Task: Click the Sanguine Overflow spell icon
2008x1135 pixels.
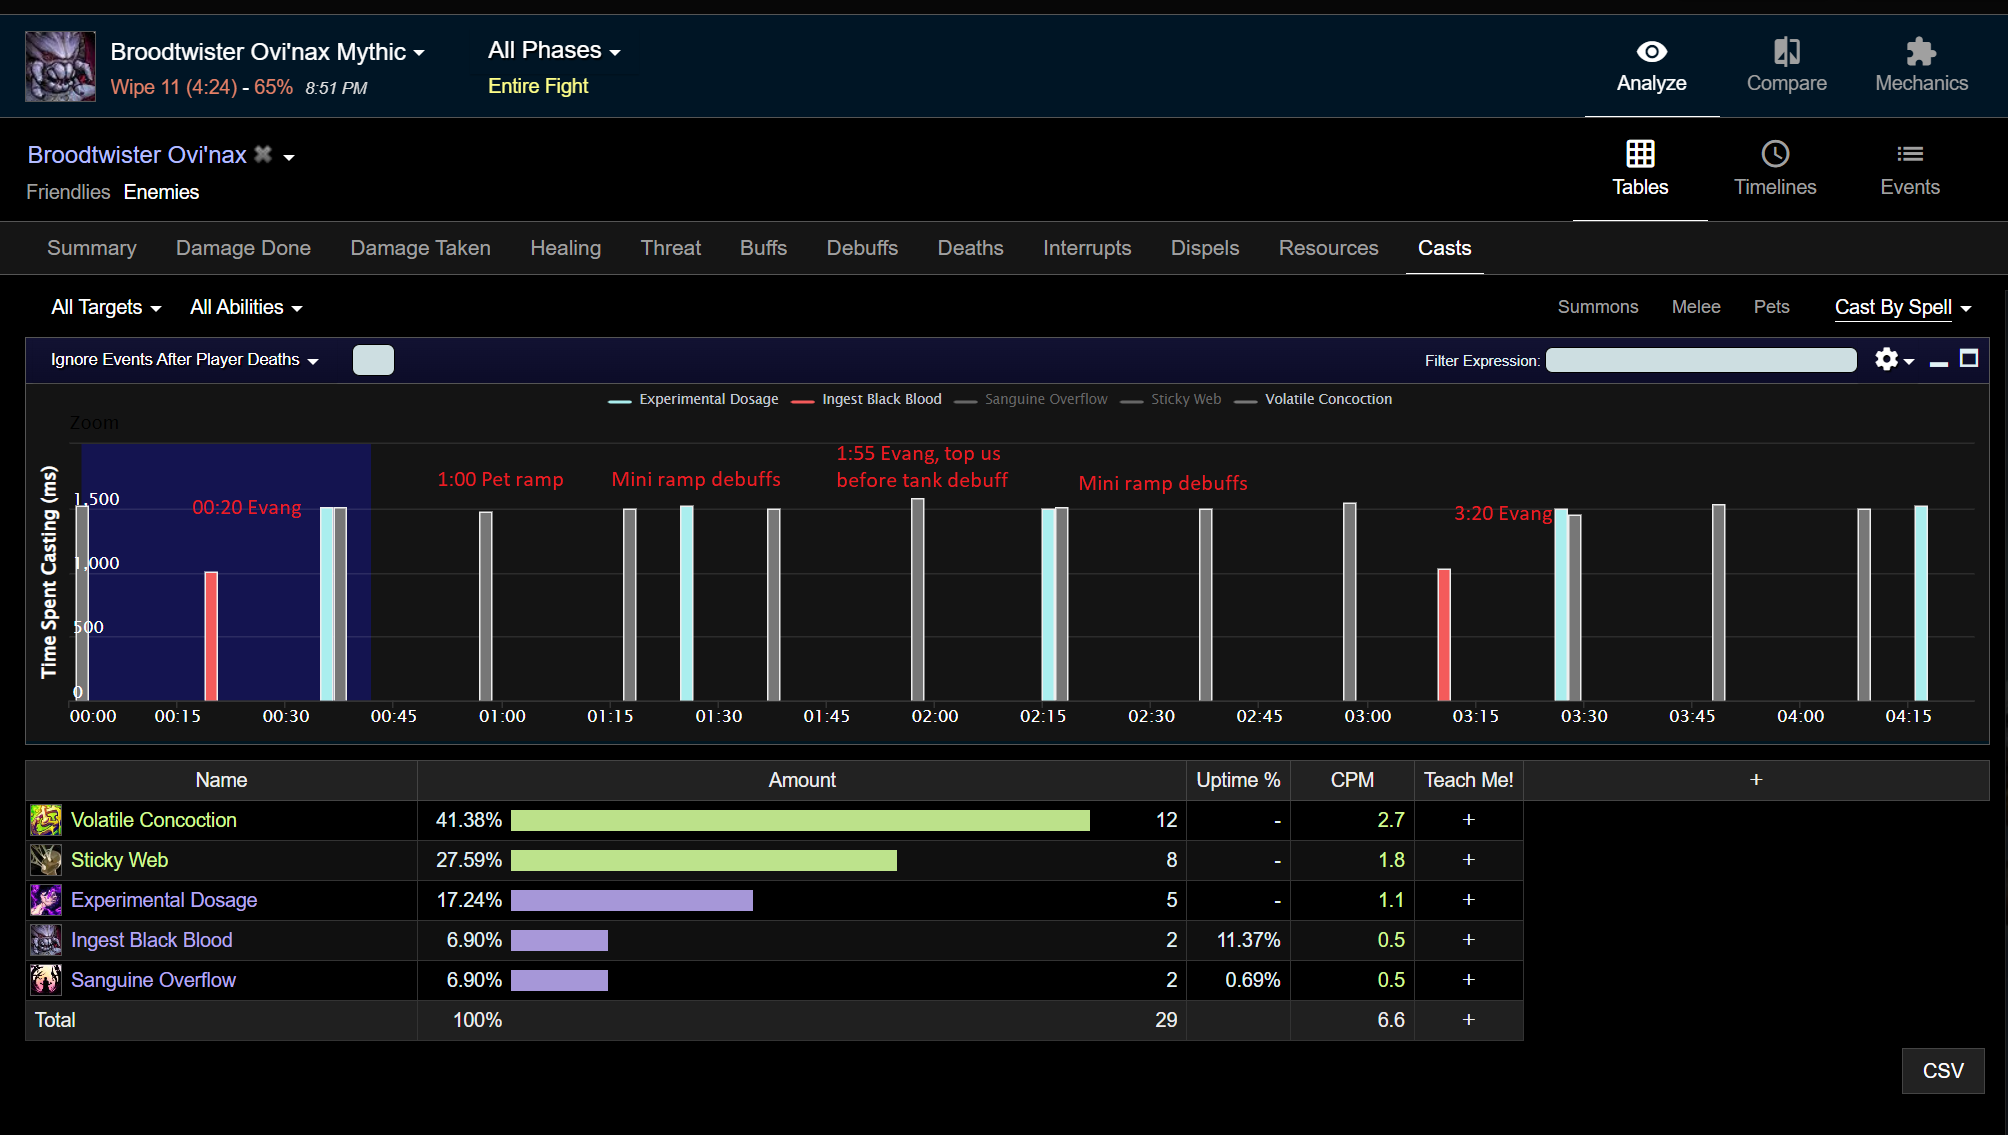Action: pyautogui.click(x=46, y=980)
